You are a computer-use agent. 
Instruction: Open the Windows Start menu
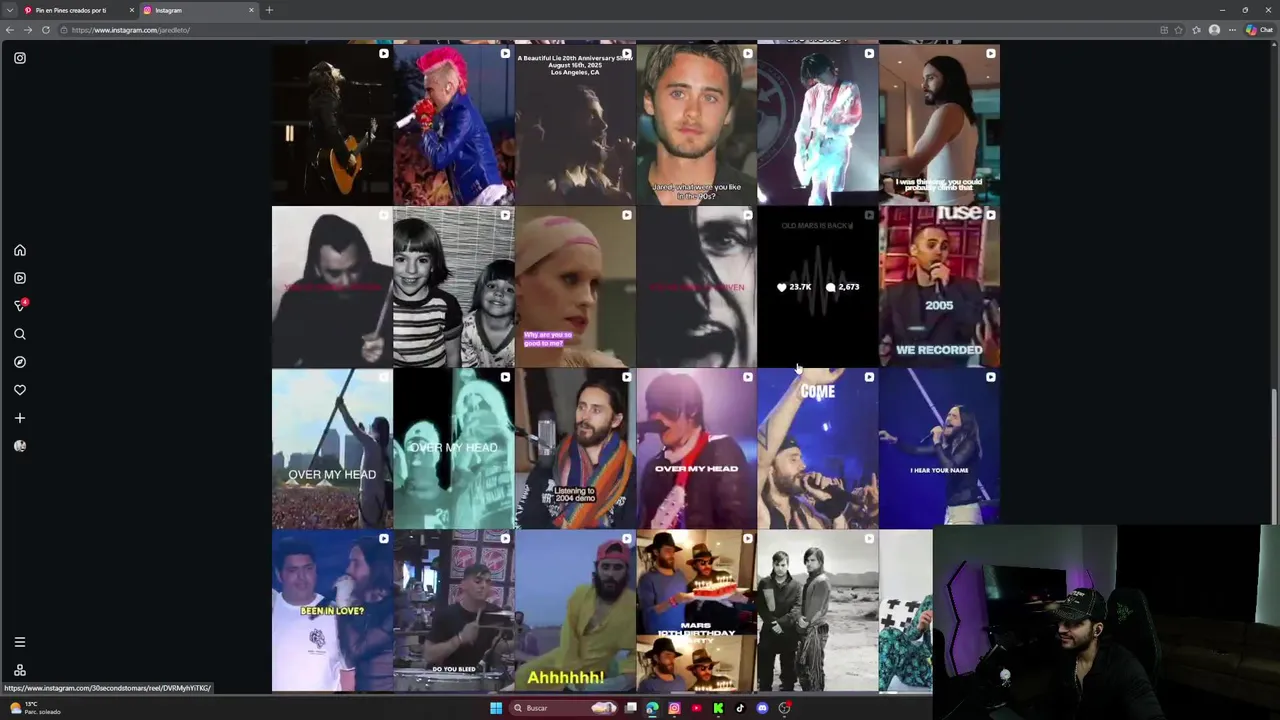(495, 708)
